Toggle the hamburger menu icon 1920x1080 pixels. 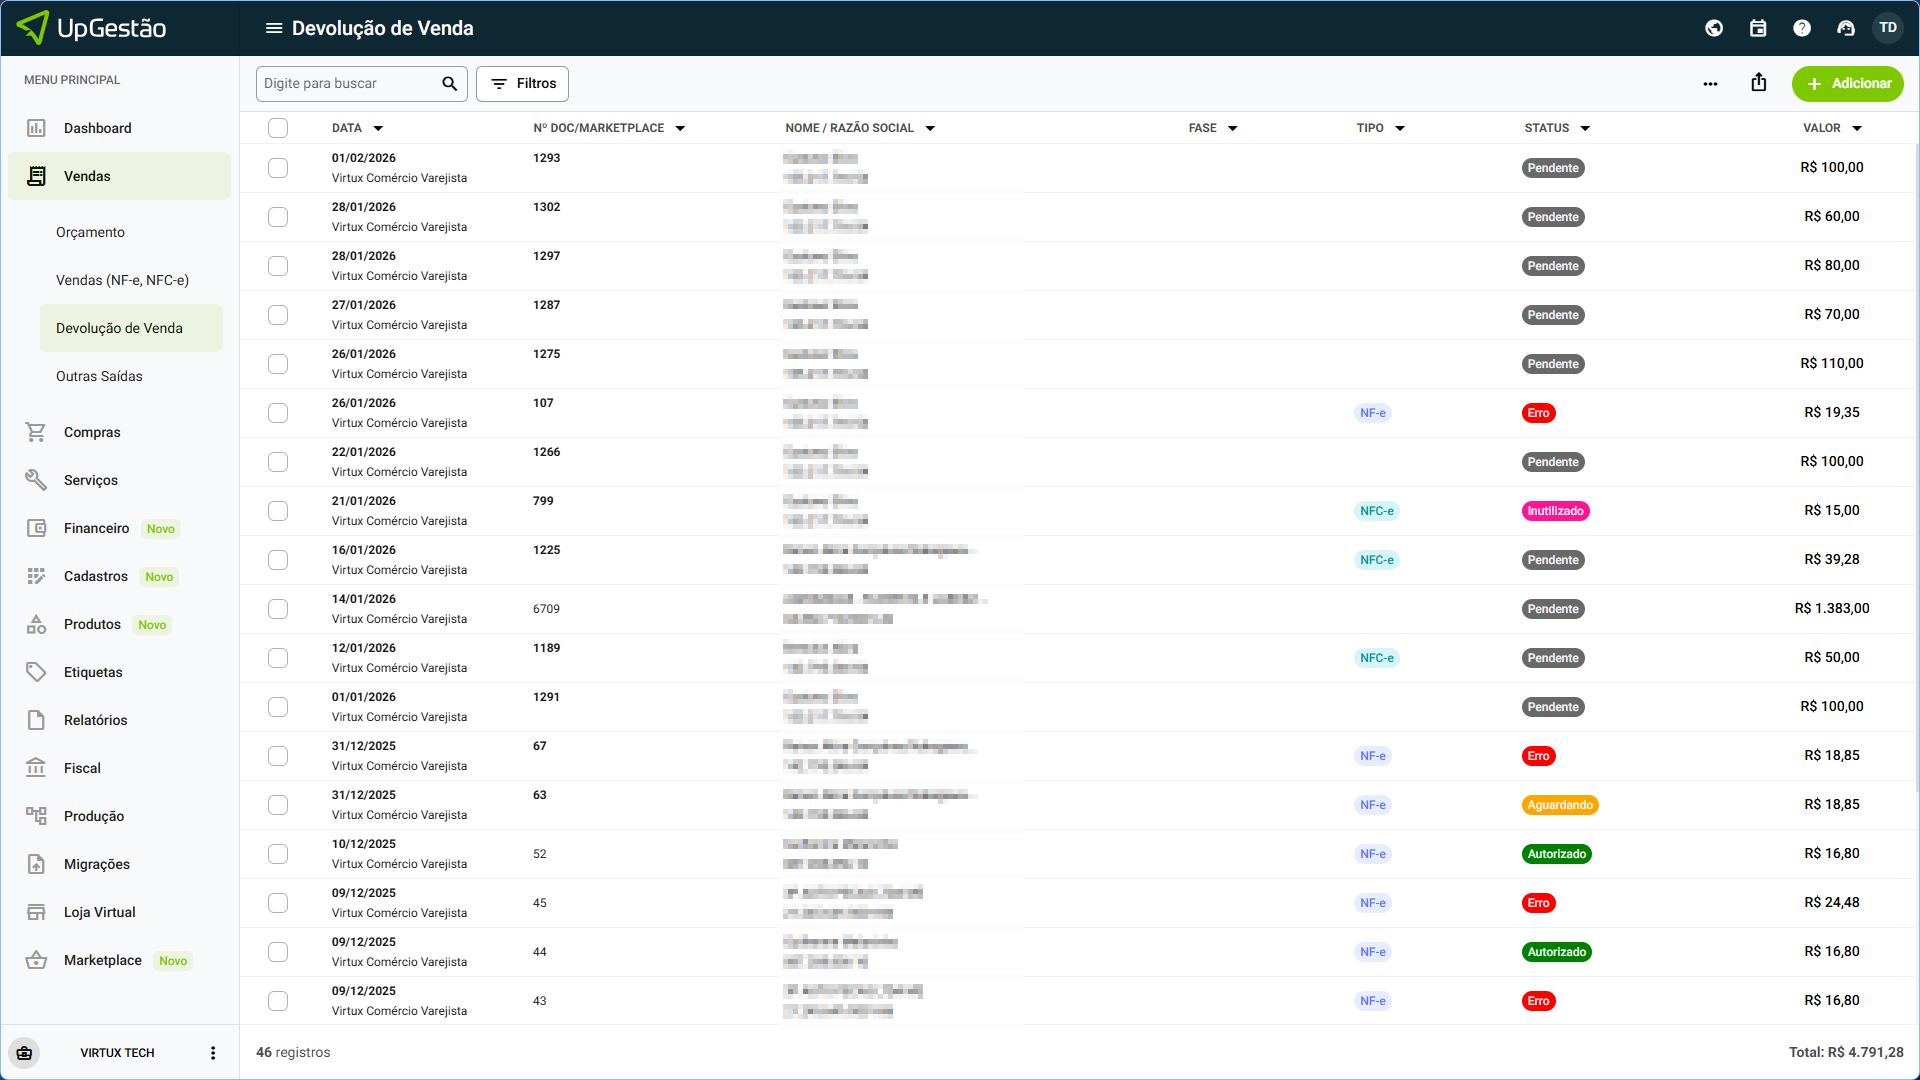pyautogui.click(x=273, y=28)
